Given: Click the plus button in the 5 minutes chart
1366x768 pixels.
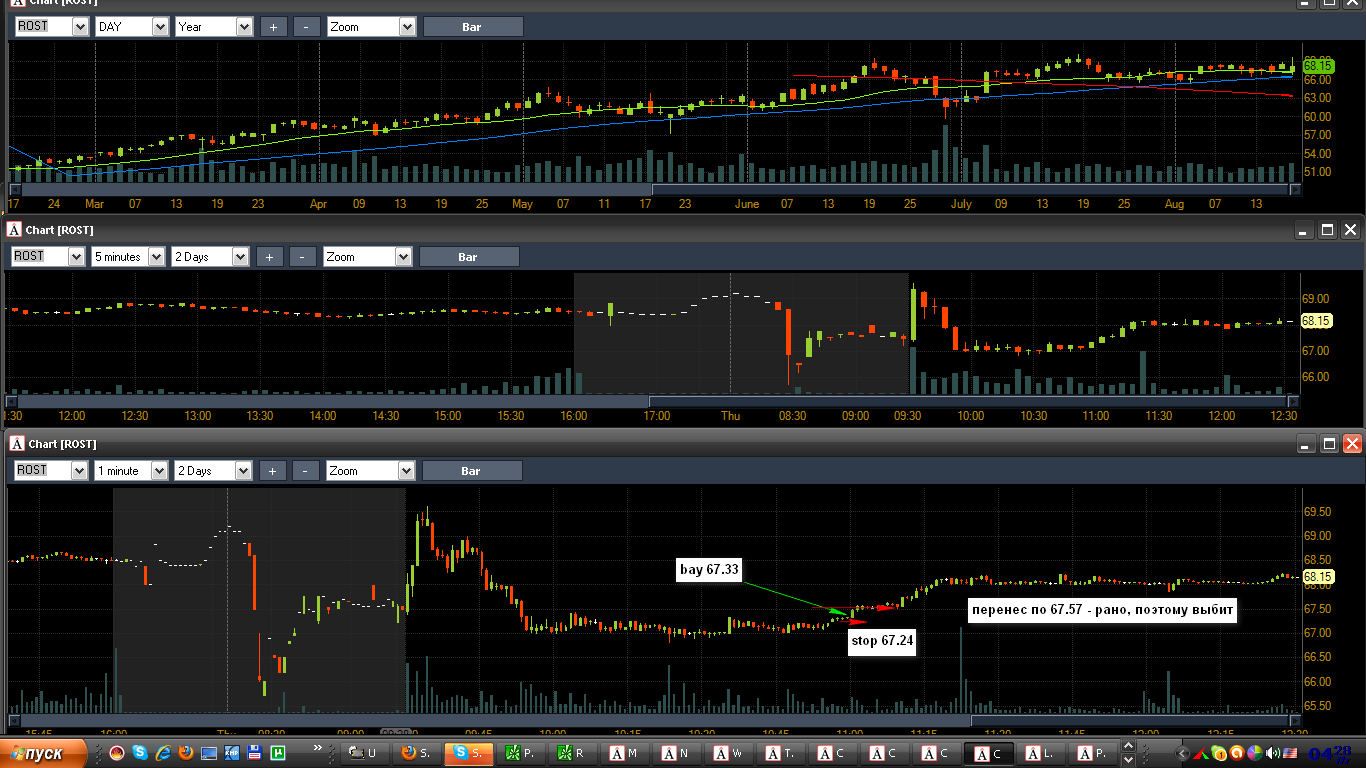Looking at the screenshot, I should [269, 257].
